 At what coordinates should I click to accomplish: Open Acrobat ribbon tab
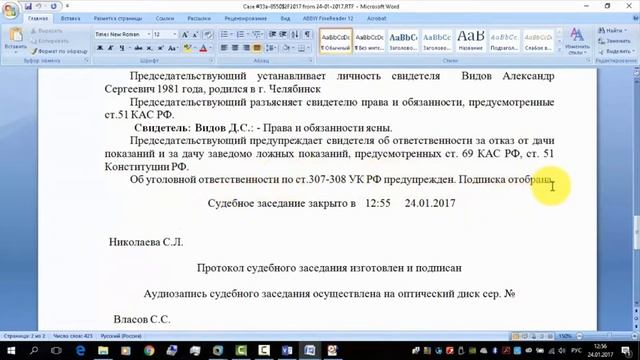(x=376, y=18)
